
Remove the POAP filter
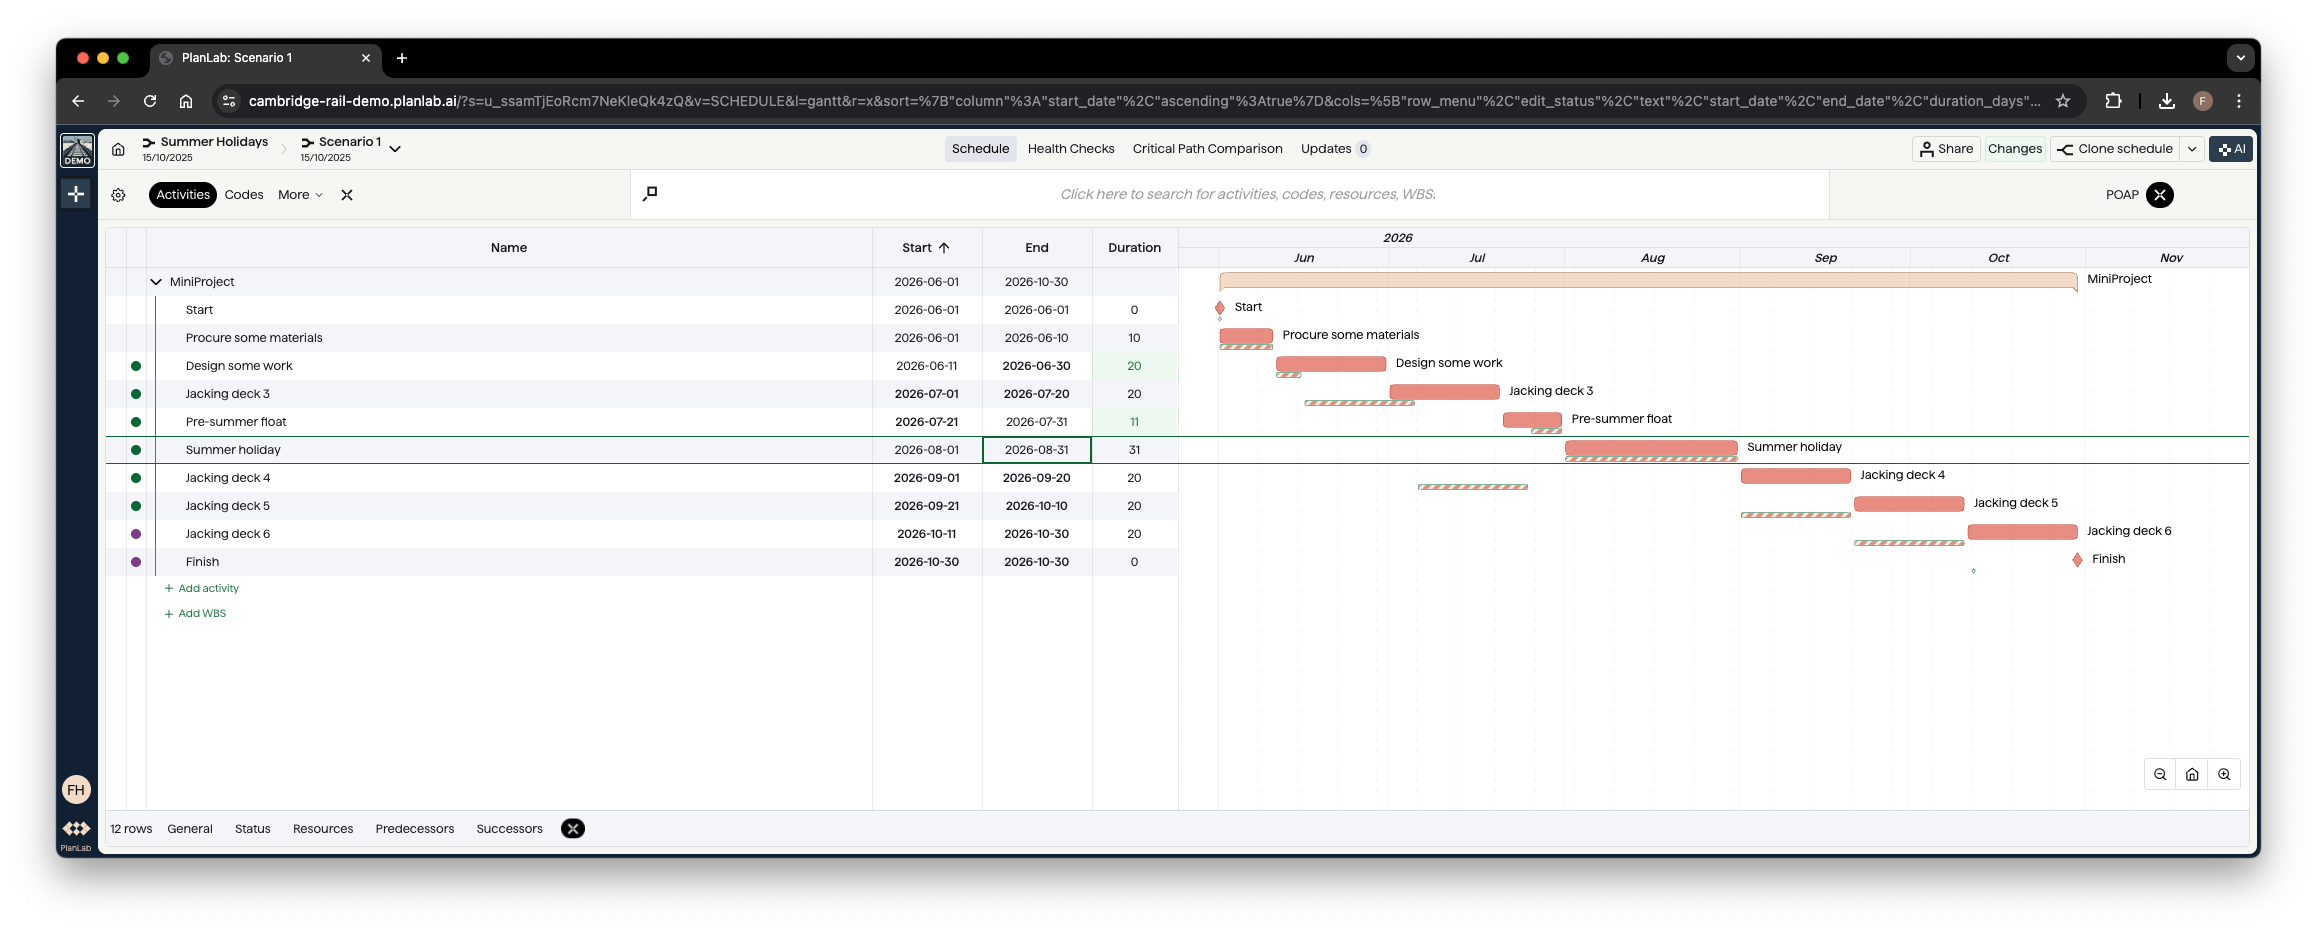coord(2160,195)
